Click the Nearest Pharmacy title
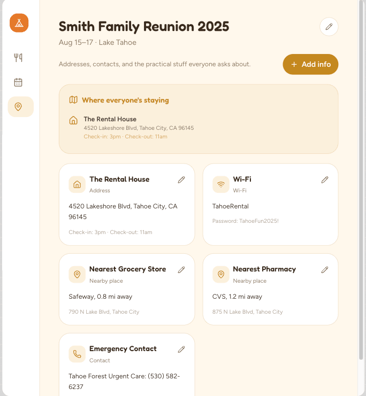Image resolution: width=366 pixels, height=396 pixels. point(264,269)
